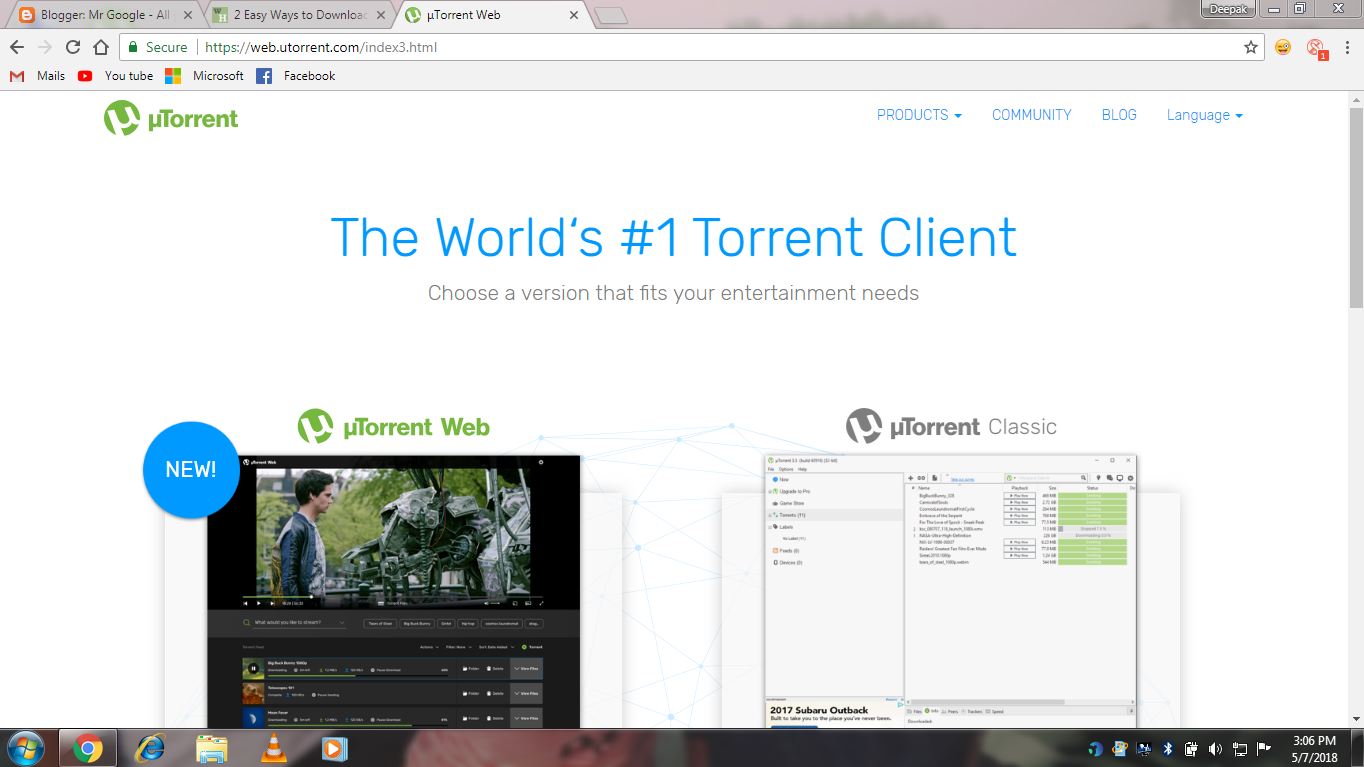Close the µTorrent Web tab
Viewport: 1364px width, 767px height.
(x=573, y=15)
